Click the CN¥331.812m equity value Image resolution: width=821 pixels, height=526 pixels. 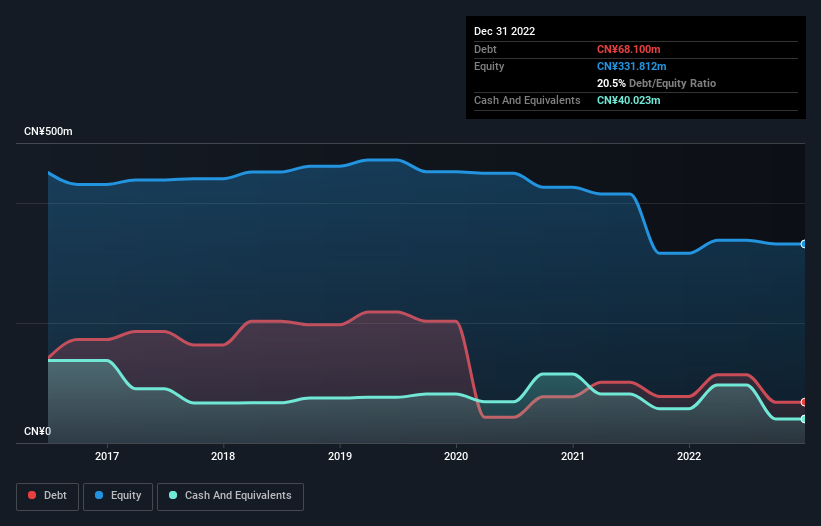pos(631,66)
